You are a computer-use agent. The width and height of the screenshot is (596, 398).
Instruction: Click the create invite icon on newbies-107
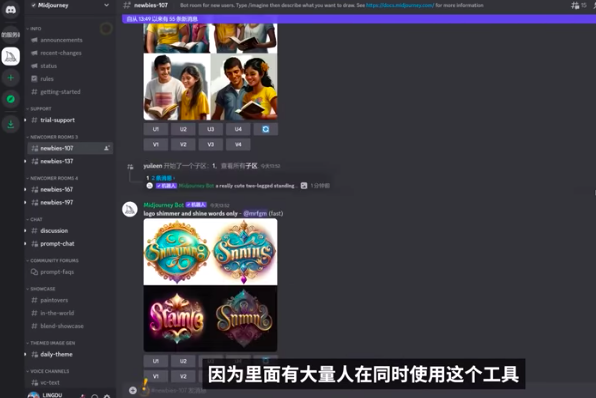(x=107, y=148)
